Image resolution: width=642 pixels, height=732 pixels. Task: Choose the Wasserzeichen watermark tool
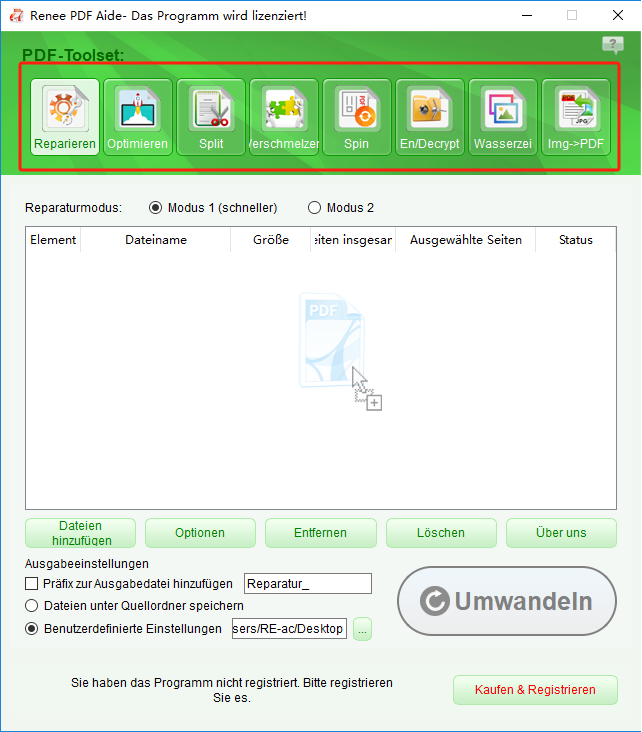click(x=503, y=117)
